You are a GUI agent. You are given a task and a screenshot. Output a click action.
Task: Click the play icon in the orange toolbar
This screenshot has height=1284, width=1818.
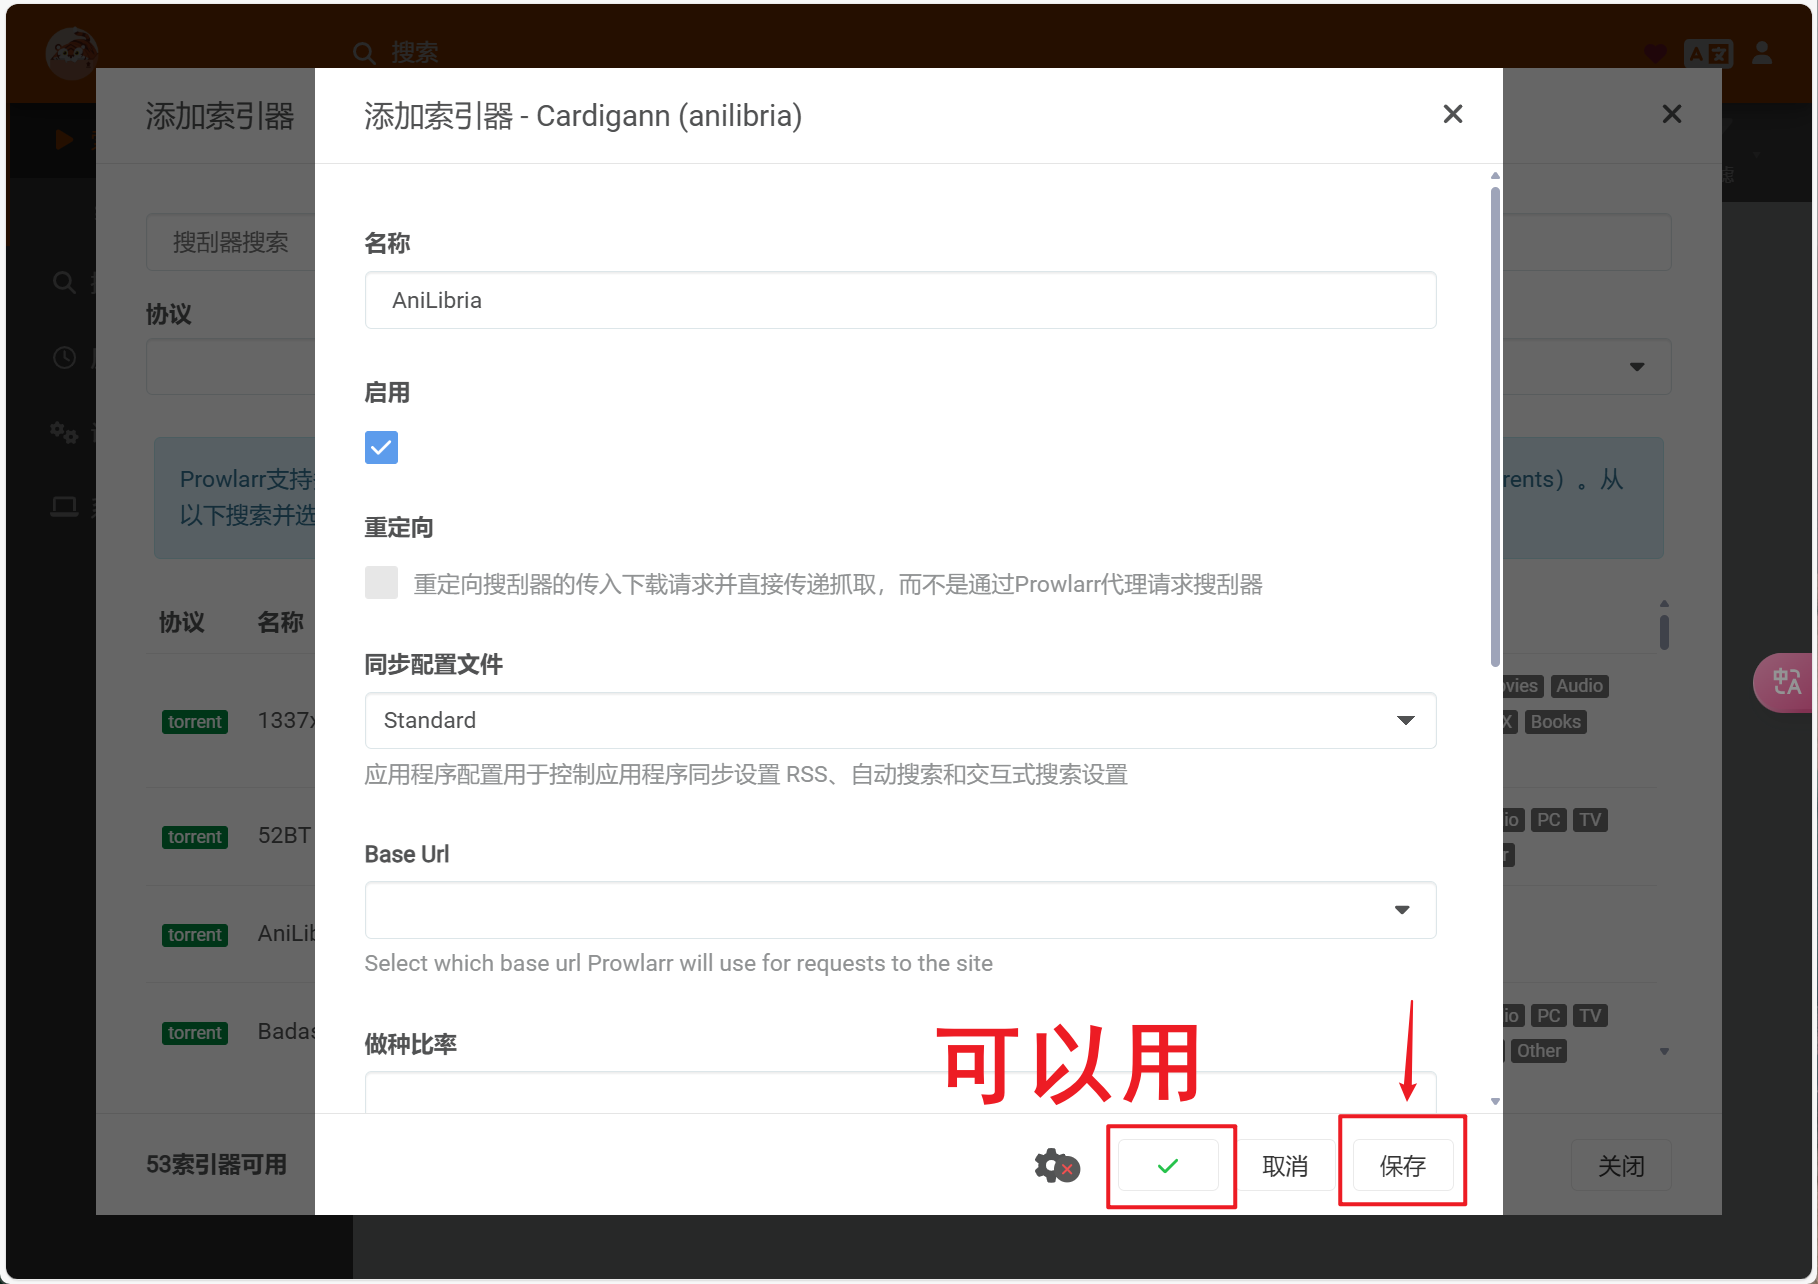65,139
